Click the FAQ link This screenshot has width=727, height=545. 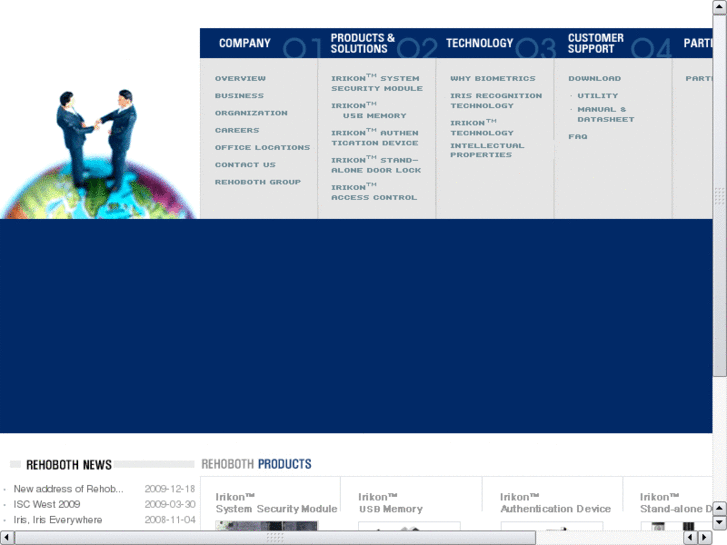click(578, 136)
